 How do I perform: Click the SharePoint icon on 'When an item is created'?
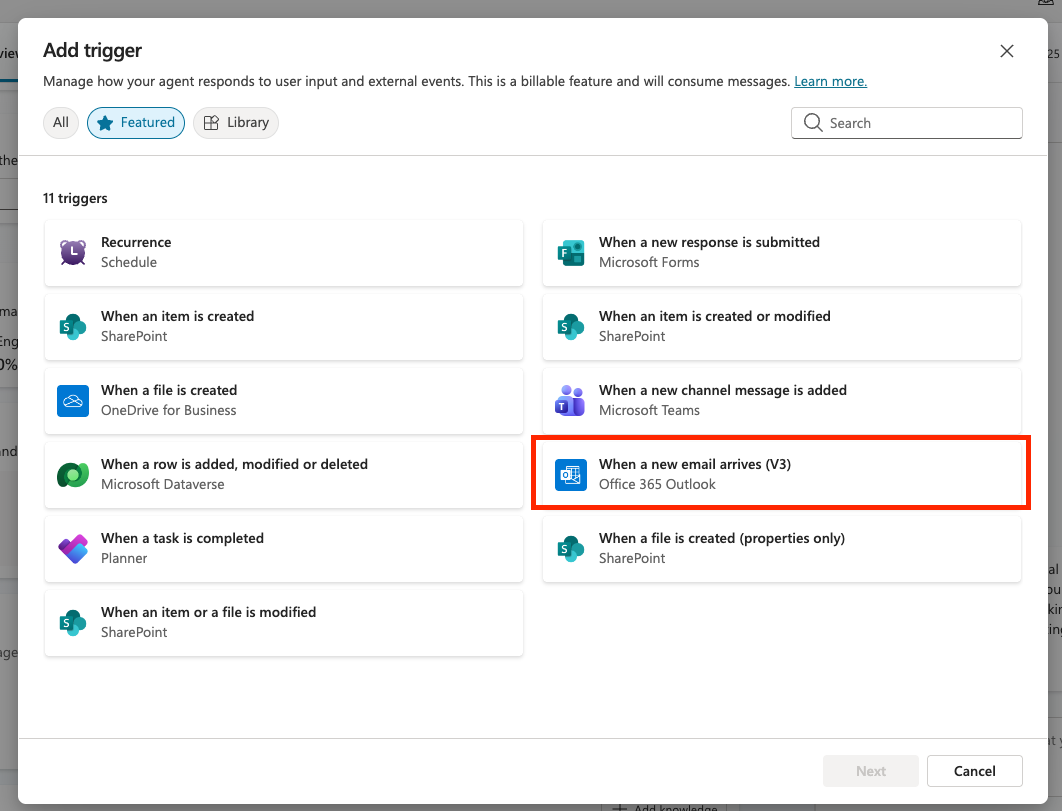click(x=70, y=326)
